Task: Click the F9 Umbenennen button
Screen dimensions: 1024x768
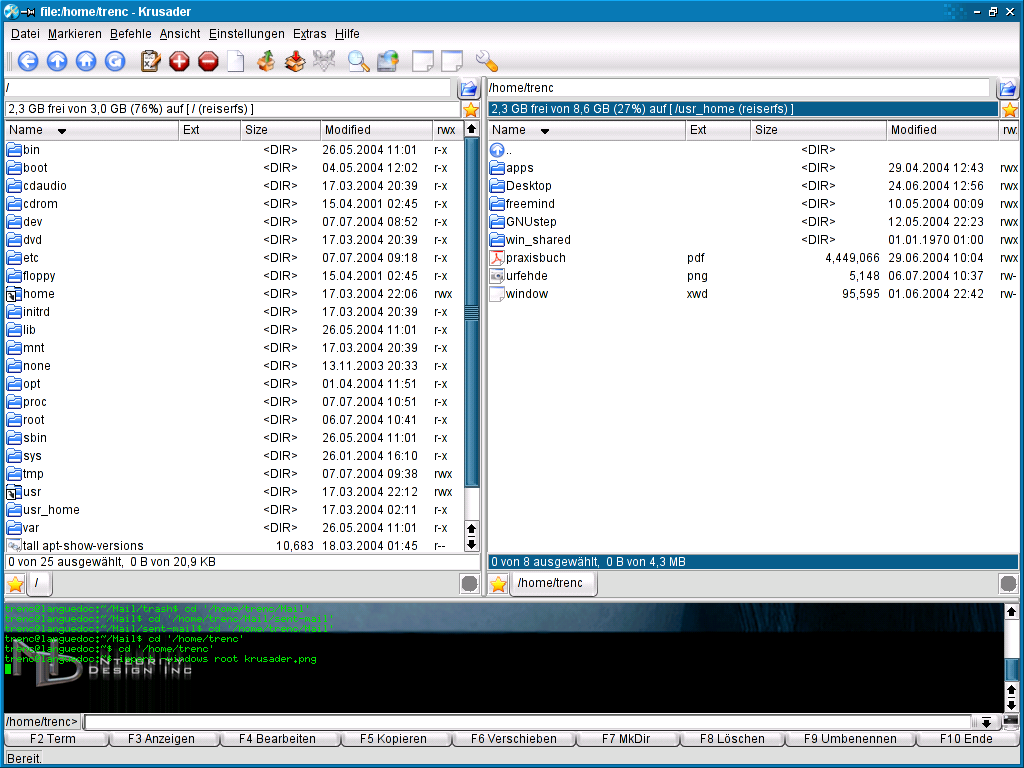Action: tap(850, 739)
